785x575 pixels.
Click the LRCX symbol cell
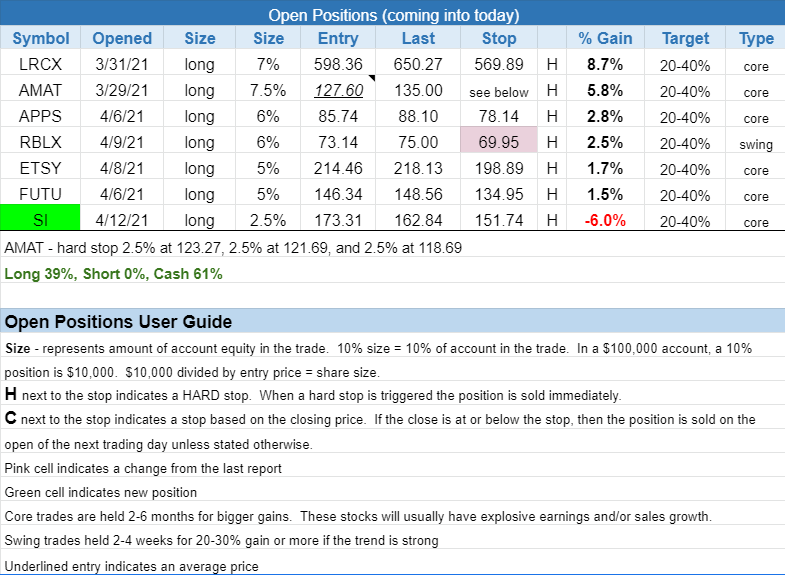click(40, 64)
